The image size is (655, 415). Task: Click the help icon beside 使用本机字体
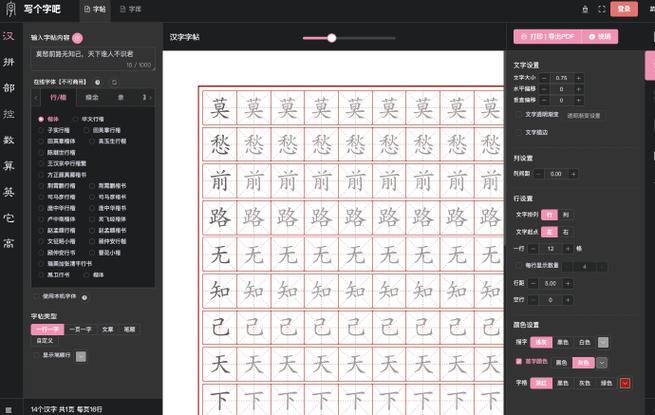tap(84, 298)
